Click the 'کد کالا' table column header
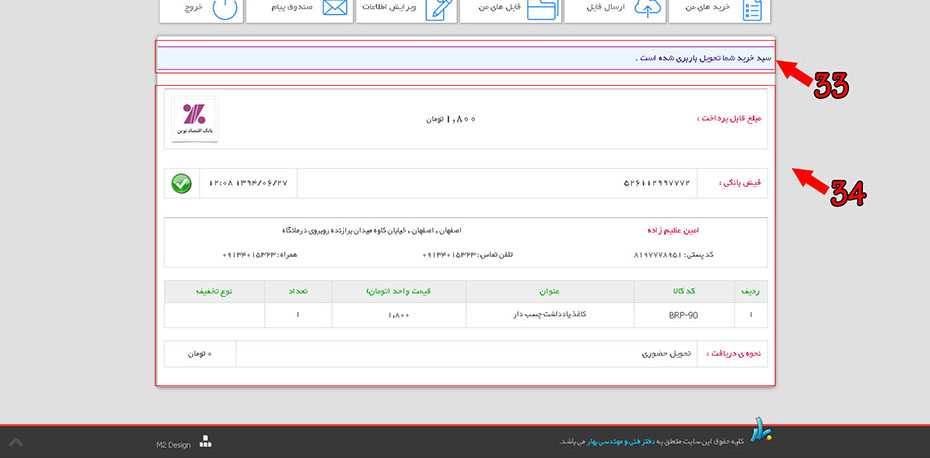The image size is (930, 458). 683,290
